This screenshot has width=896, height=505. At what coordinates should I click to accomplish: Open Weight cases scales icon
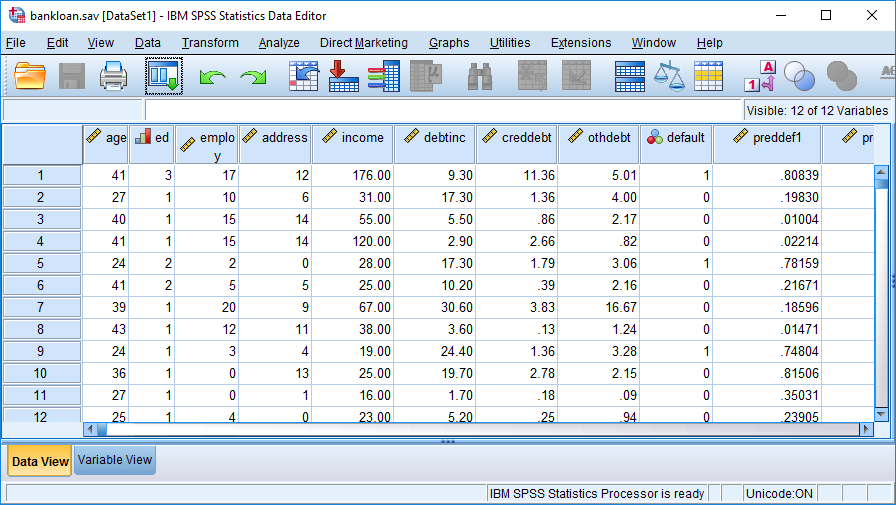pyautogui.click(x=669, y=76)
